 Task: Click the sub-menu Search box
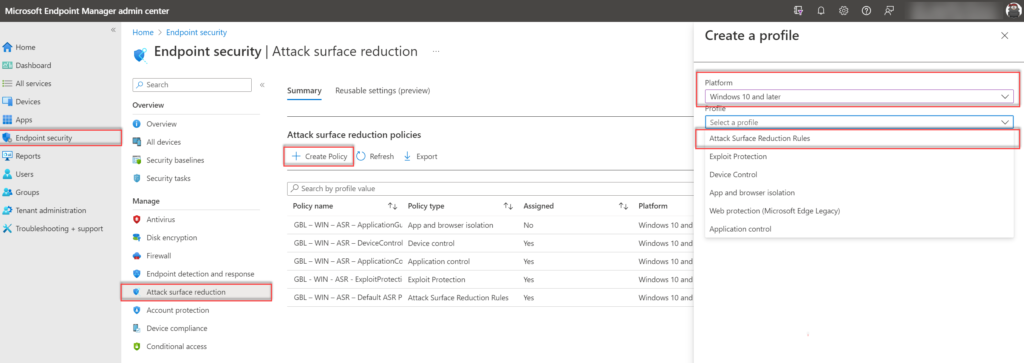click(x=192, y=85)
